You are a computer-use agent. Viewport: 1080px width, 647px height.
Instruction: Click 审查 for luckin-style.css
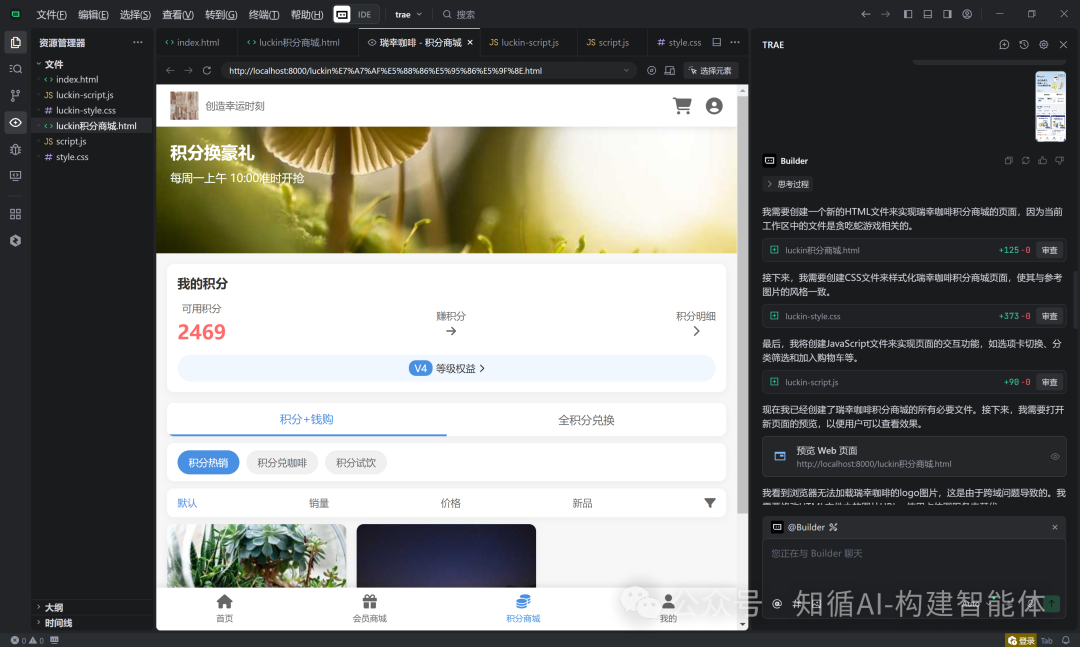(x=1050, y=316)
